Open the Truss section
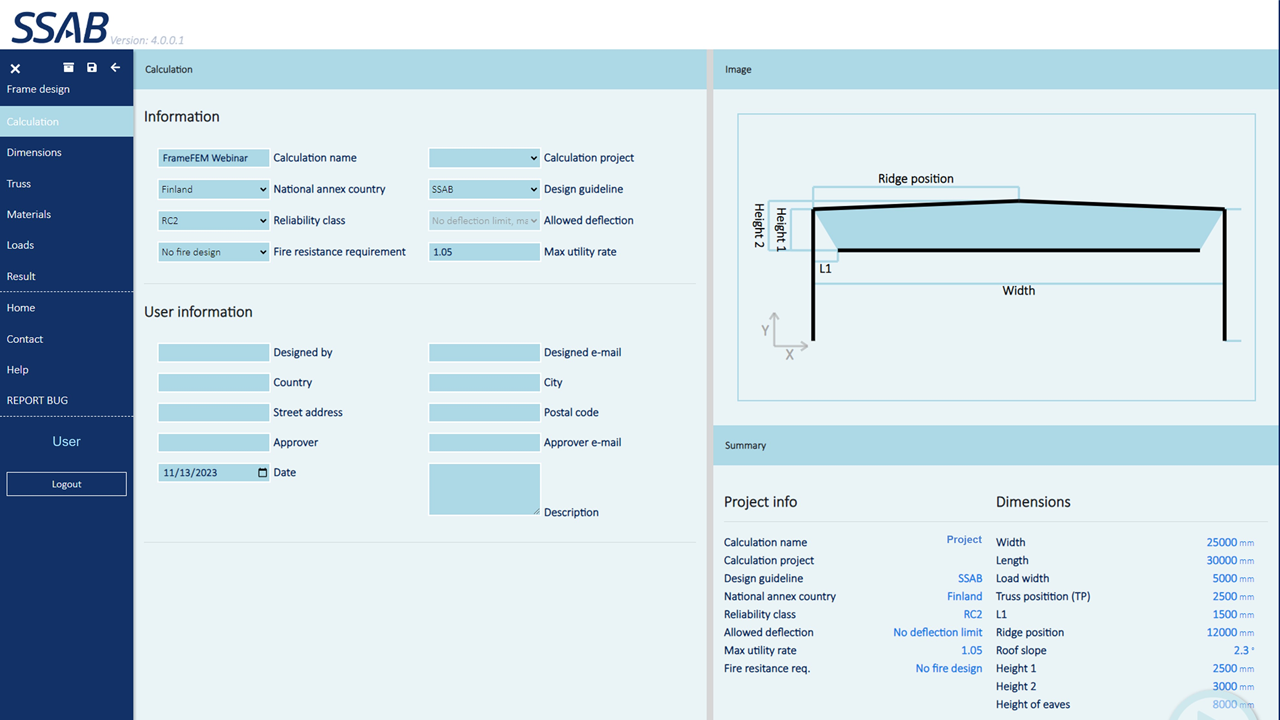1280x720 pixels. [67, 184]
